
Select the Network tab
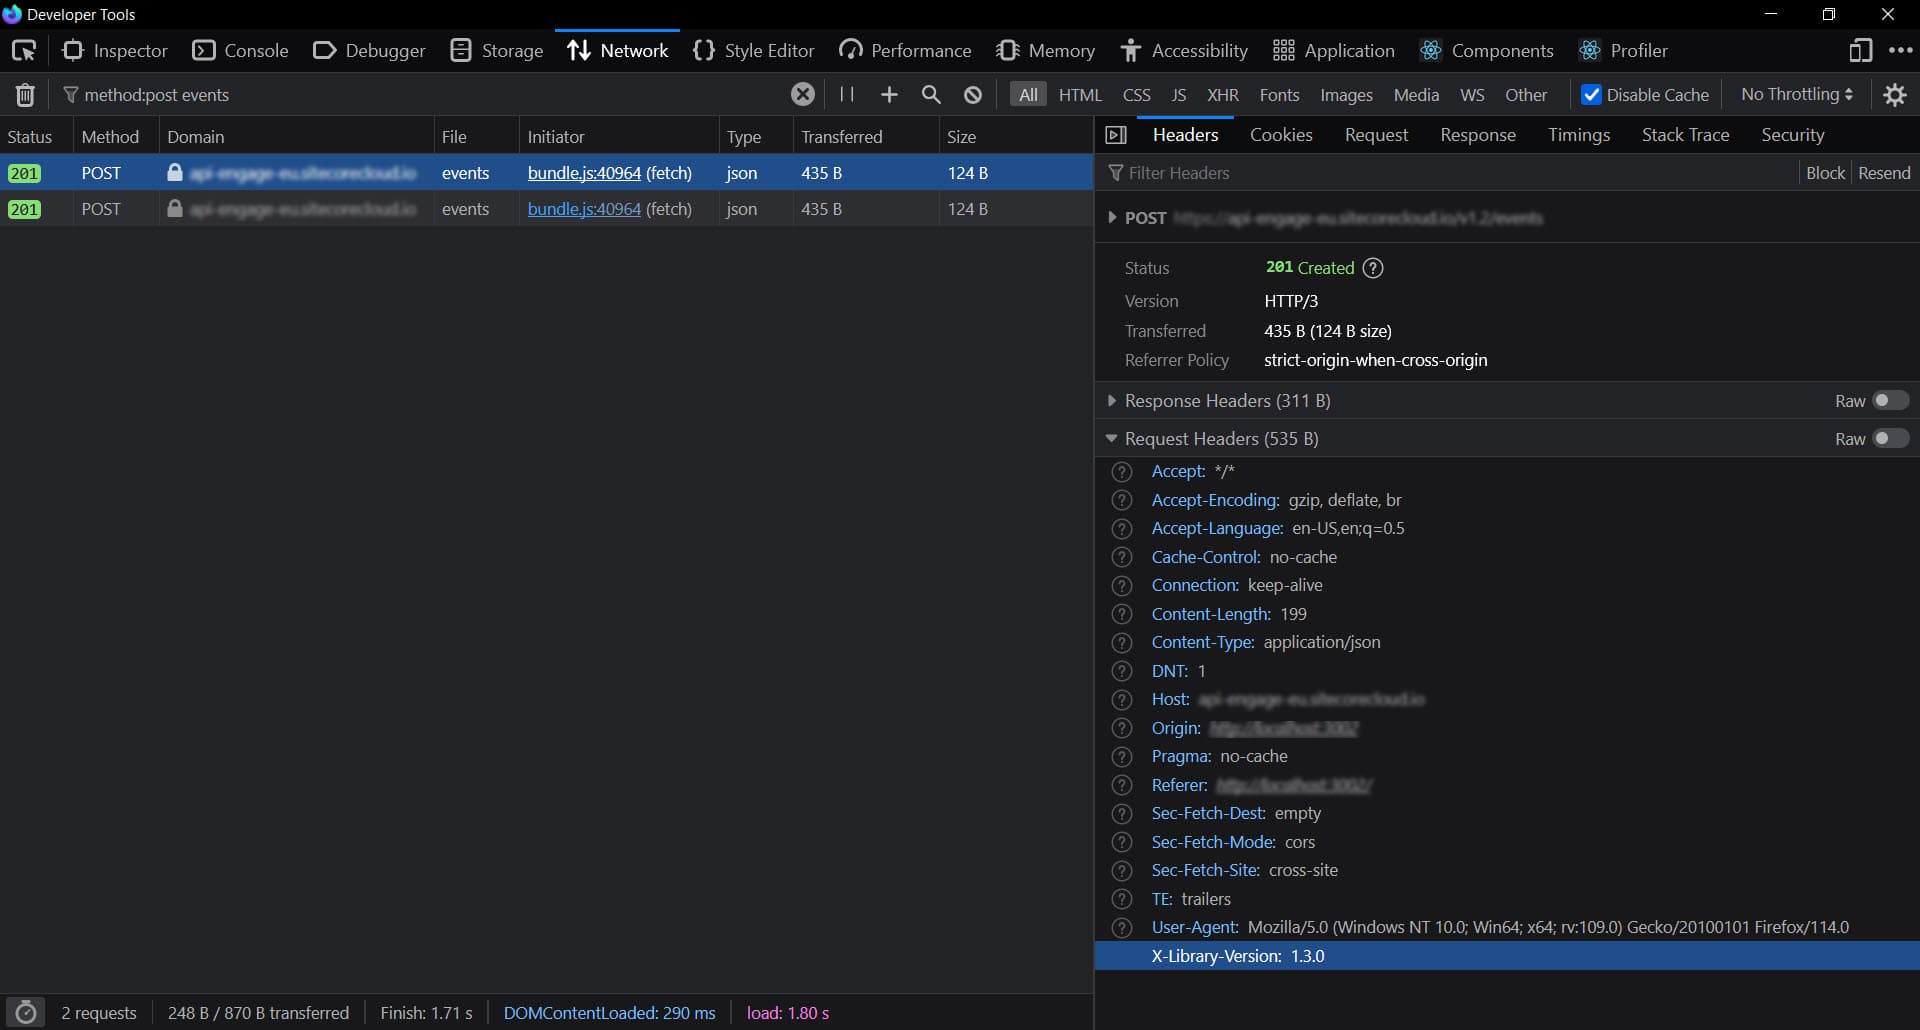[x=617, y=50]
